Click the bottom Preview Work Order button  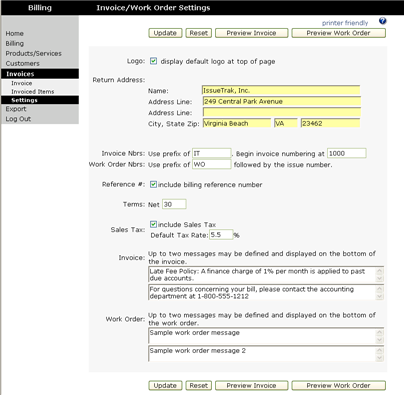click(x=338, y=385)
